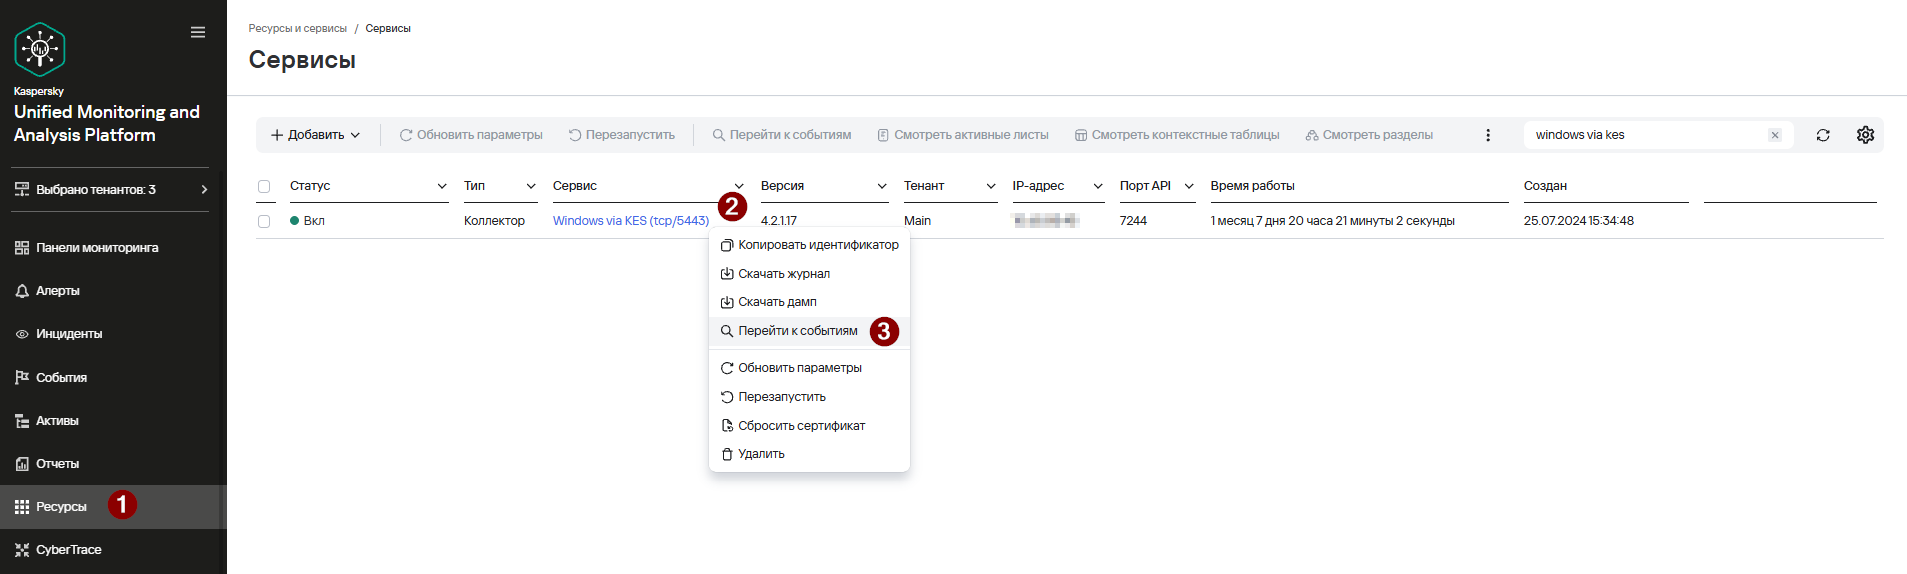Choose Удалить in context menu

pyautogui.click(x=809, y=454)
